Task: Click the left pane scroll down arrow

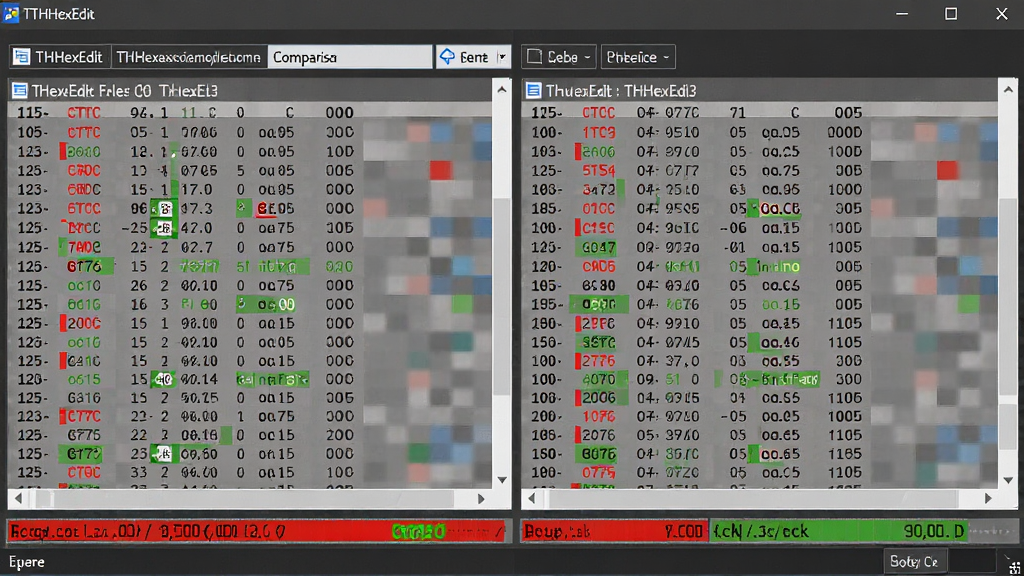Action: point(502,480)
